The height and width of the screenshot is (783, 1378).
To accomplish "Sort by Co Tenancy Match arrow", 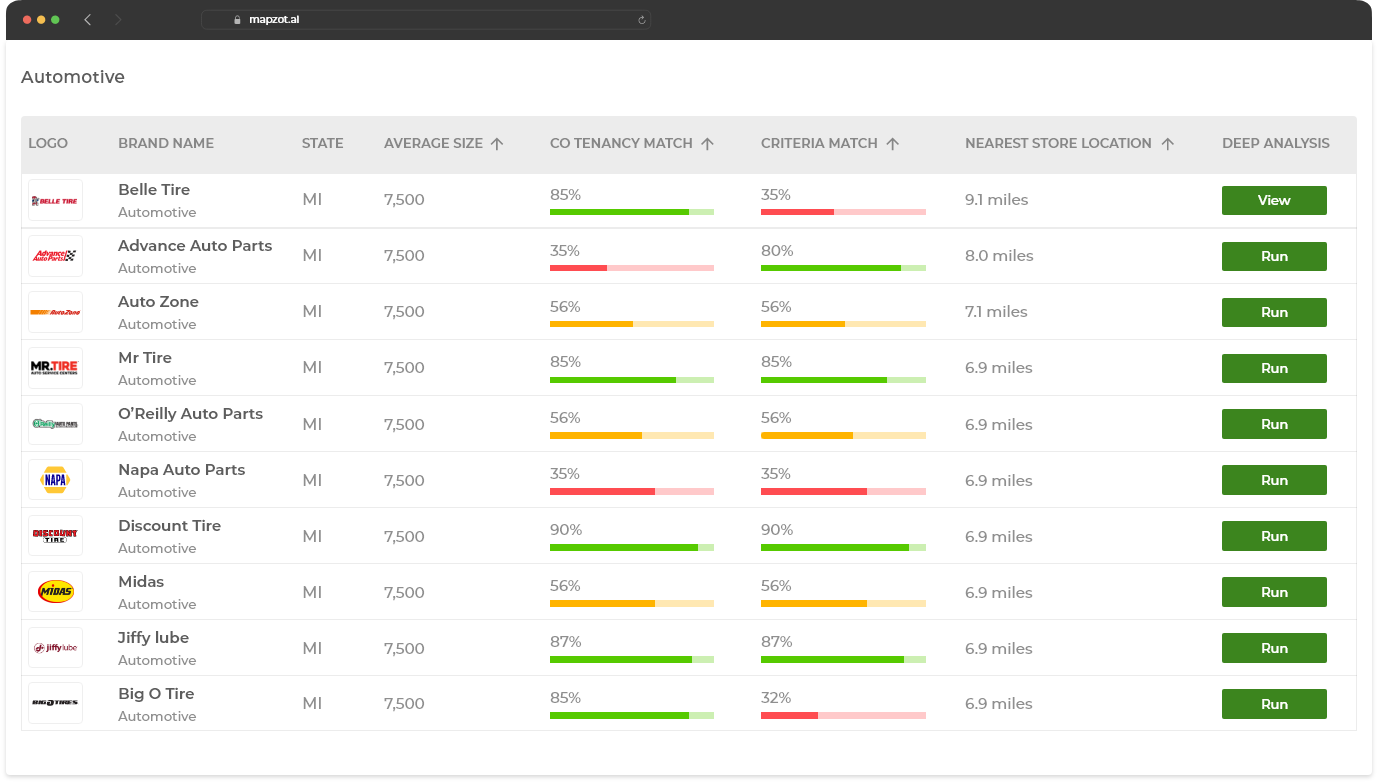I will pyautogui.click(x=707, y=144).
